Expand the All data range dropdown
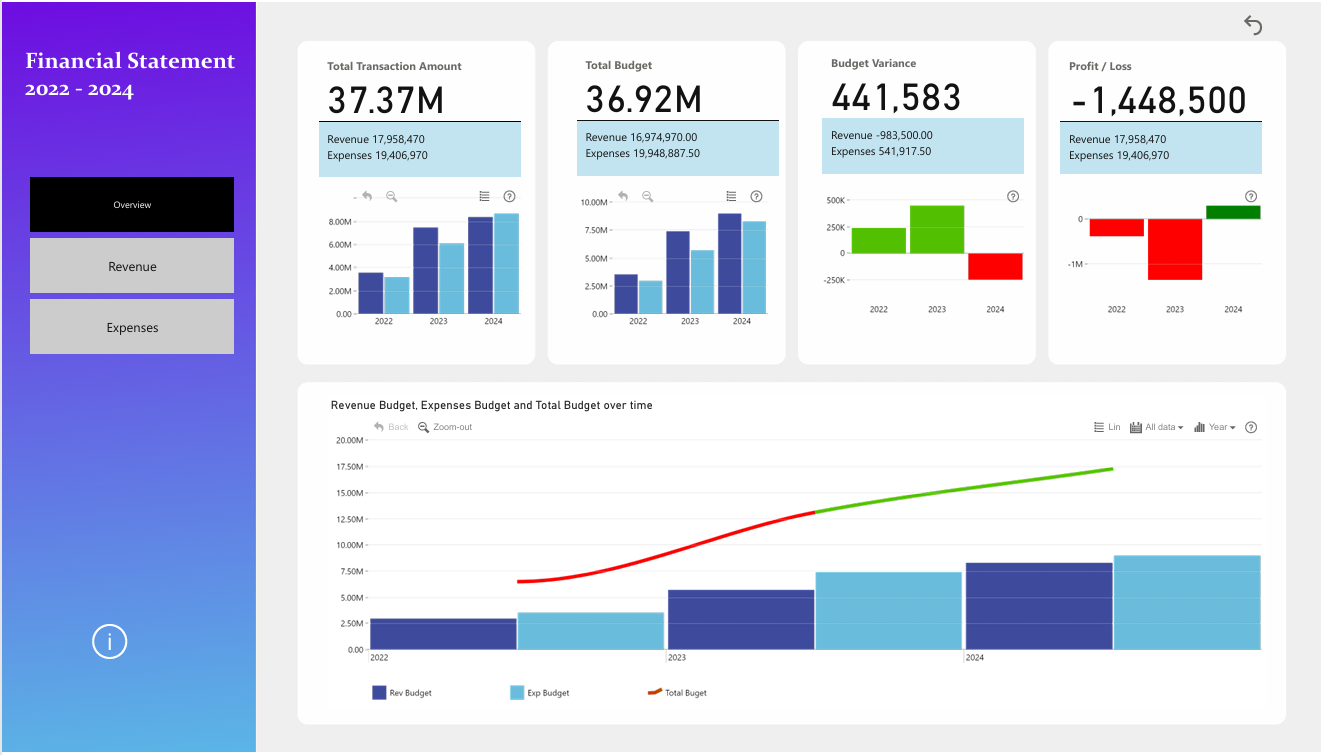 click(1157, 428)
